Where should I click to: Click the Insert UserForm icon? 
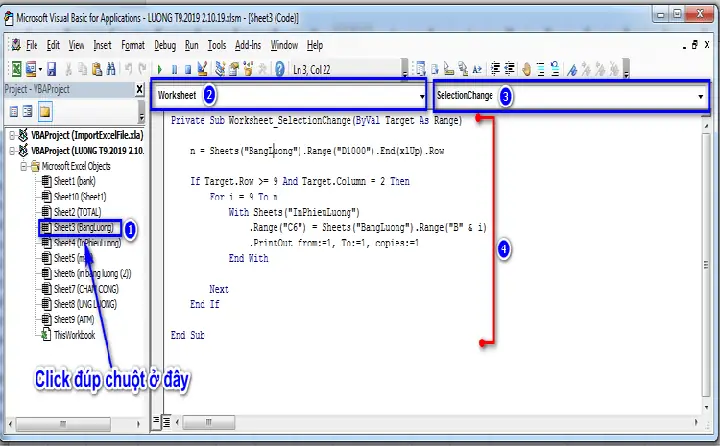coord(31,69)
